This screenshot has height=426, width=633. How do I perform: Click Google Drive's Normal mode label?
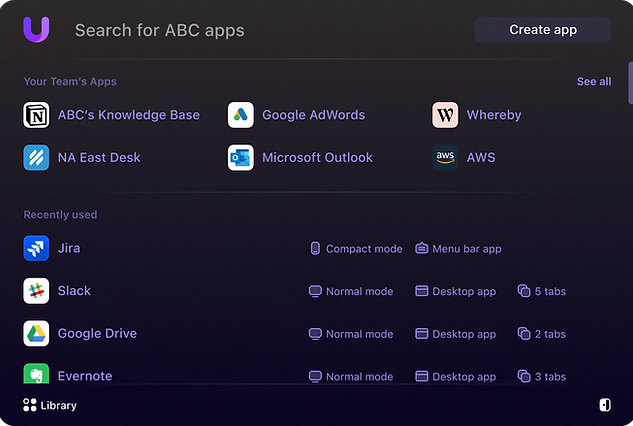click(360, 334)
